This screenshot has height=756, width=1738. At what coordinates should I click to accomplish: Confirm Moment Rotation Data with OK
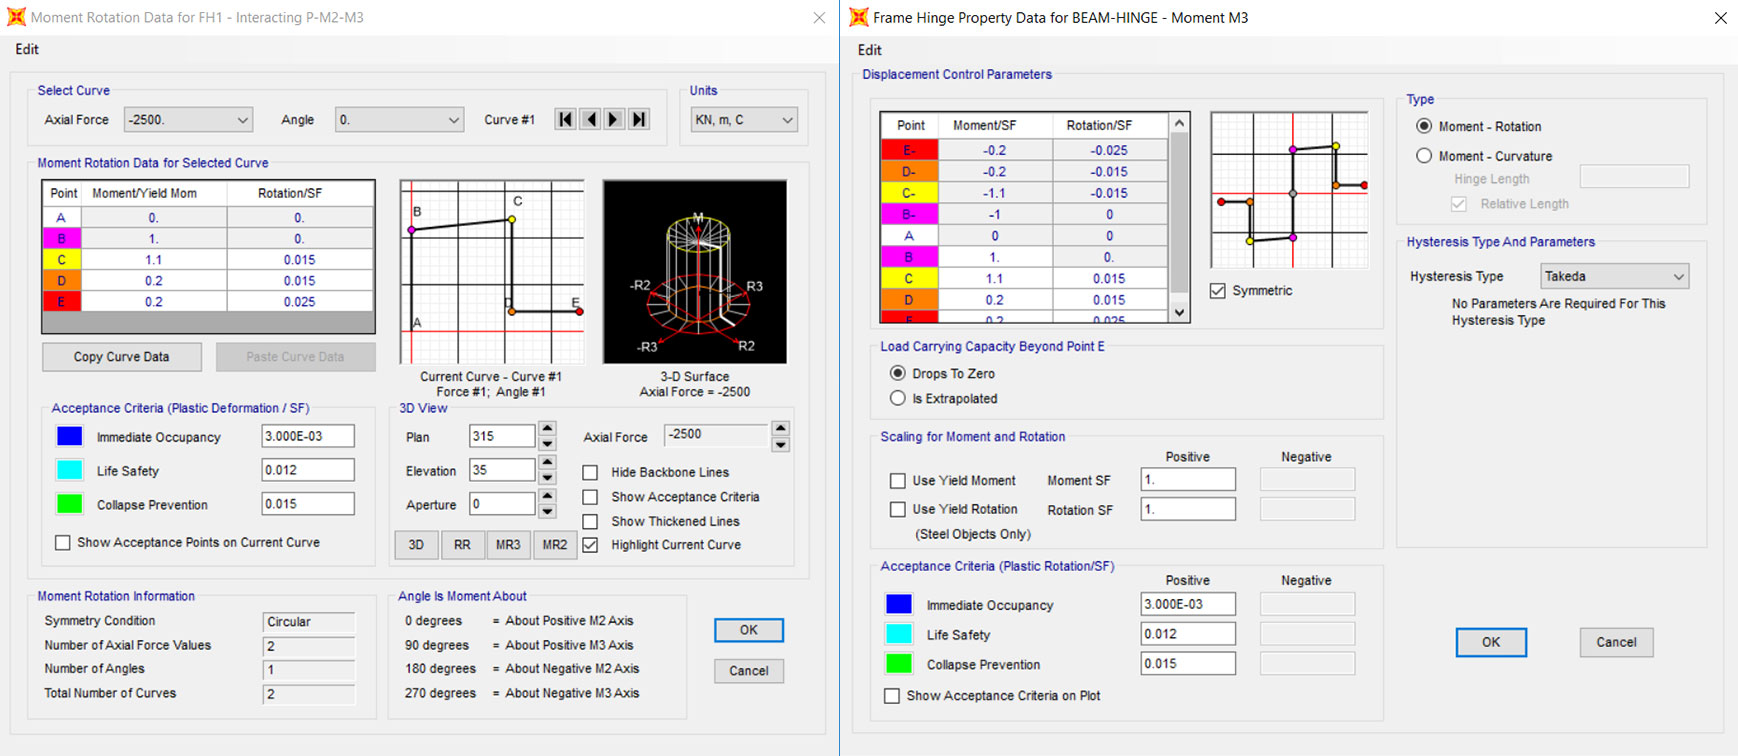(749, 630)
